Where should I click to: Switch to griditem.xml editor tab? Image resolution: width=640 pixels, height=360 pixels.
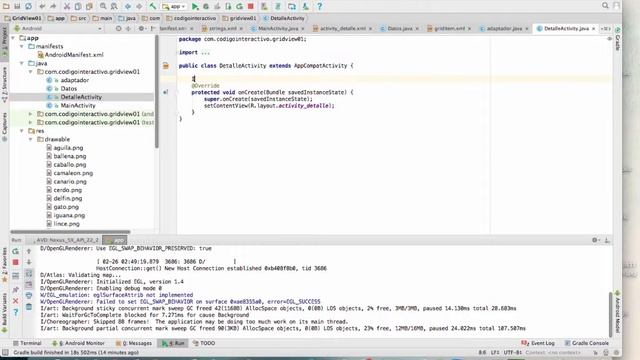449,29
